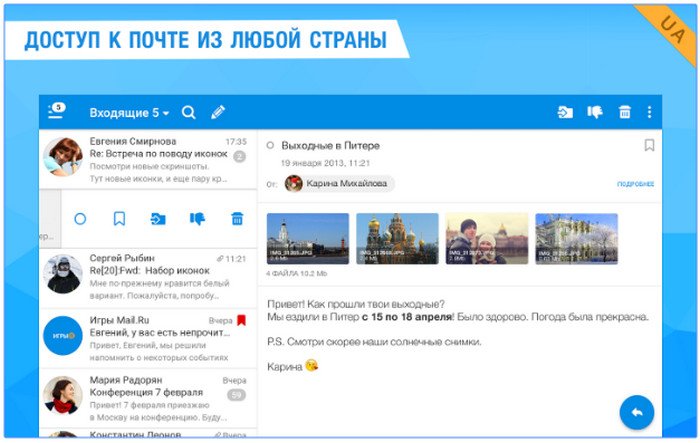
Task: Open Мария Радорян Конференция 7 февраля message
Action: (x=148, y=398)
